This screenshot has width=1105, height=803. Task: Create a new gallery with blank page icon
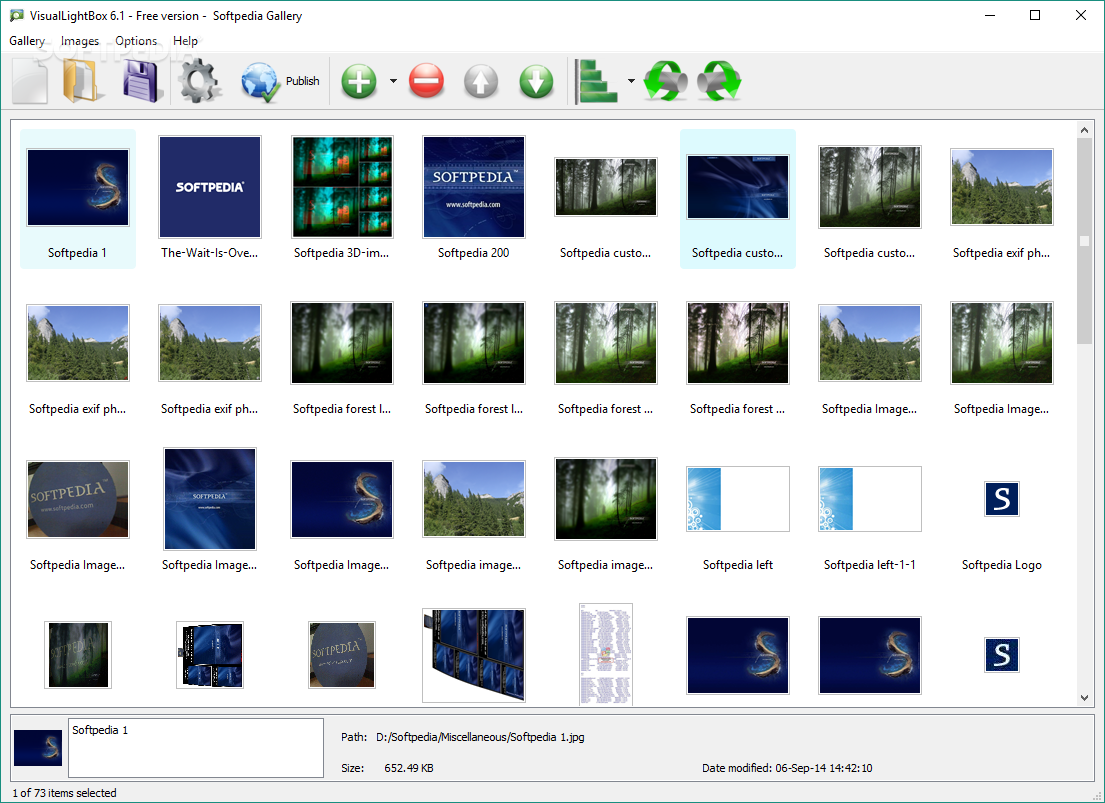(30, 82)
